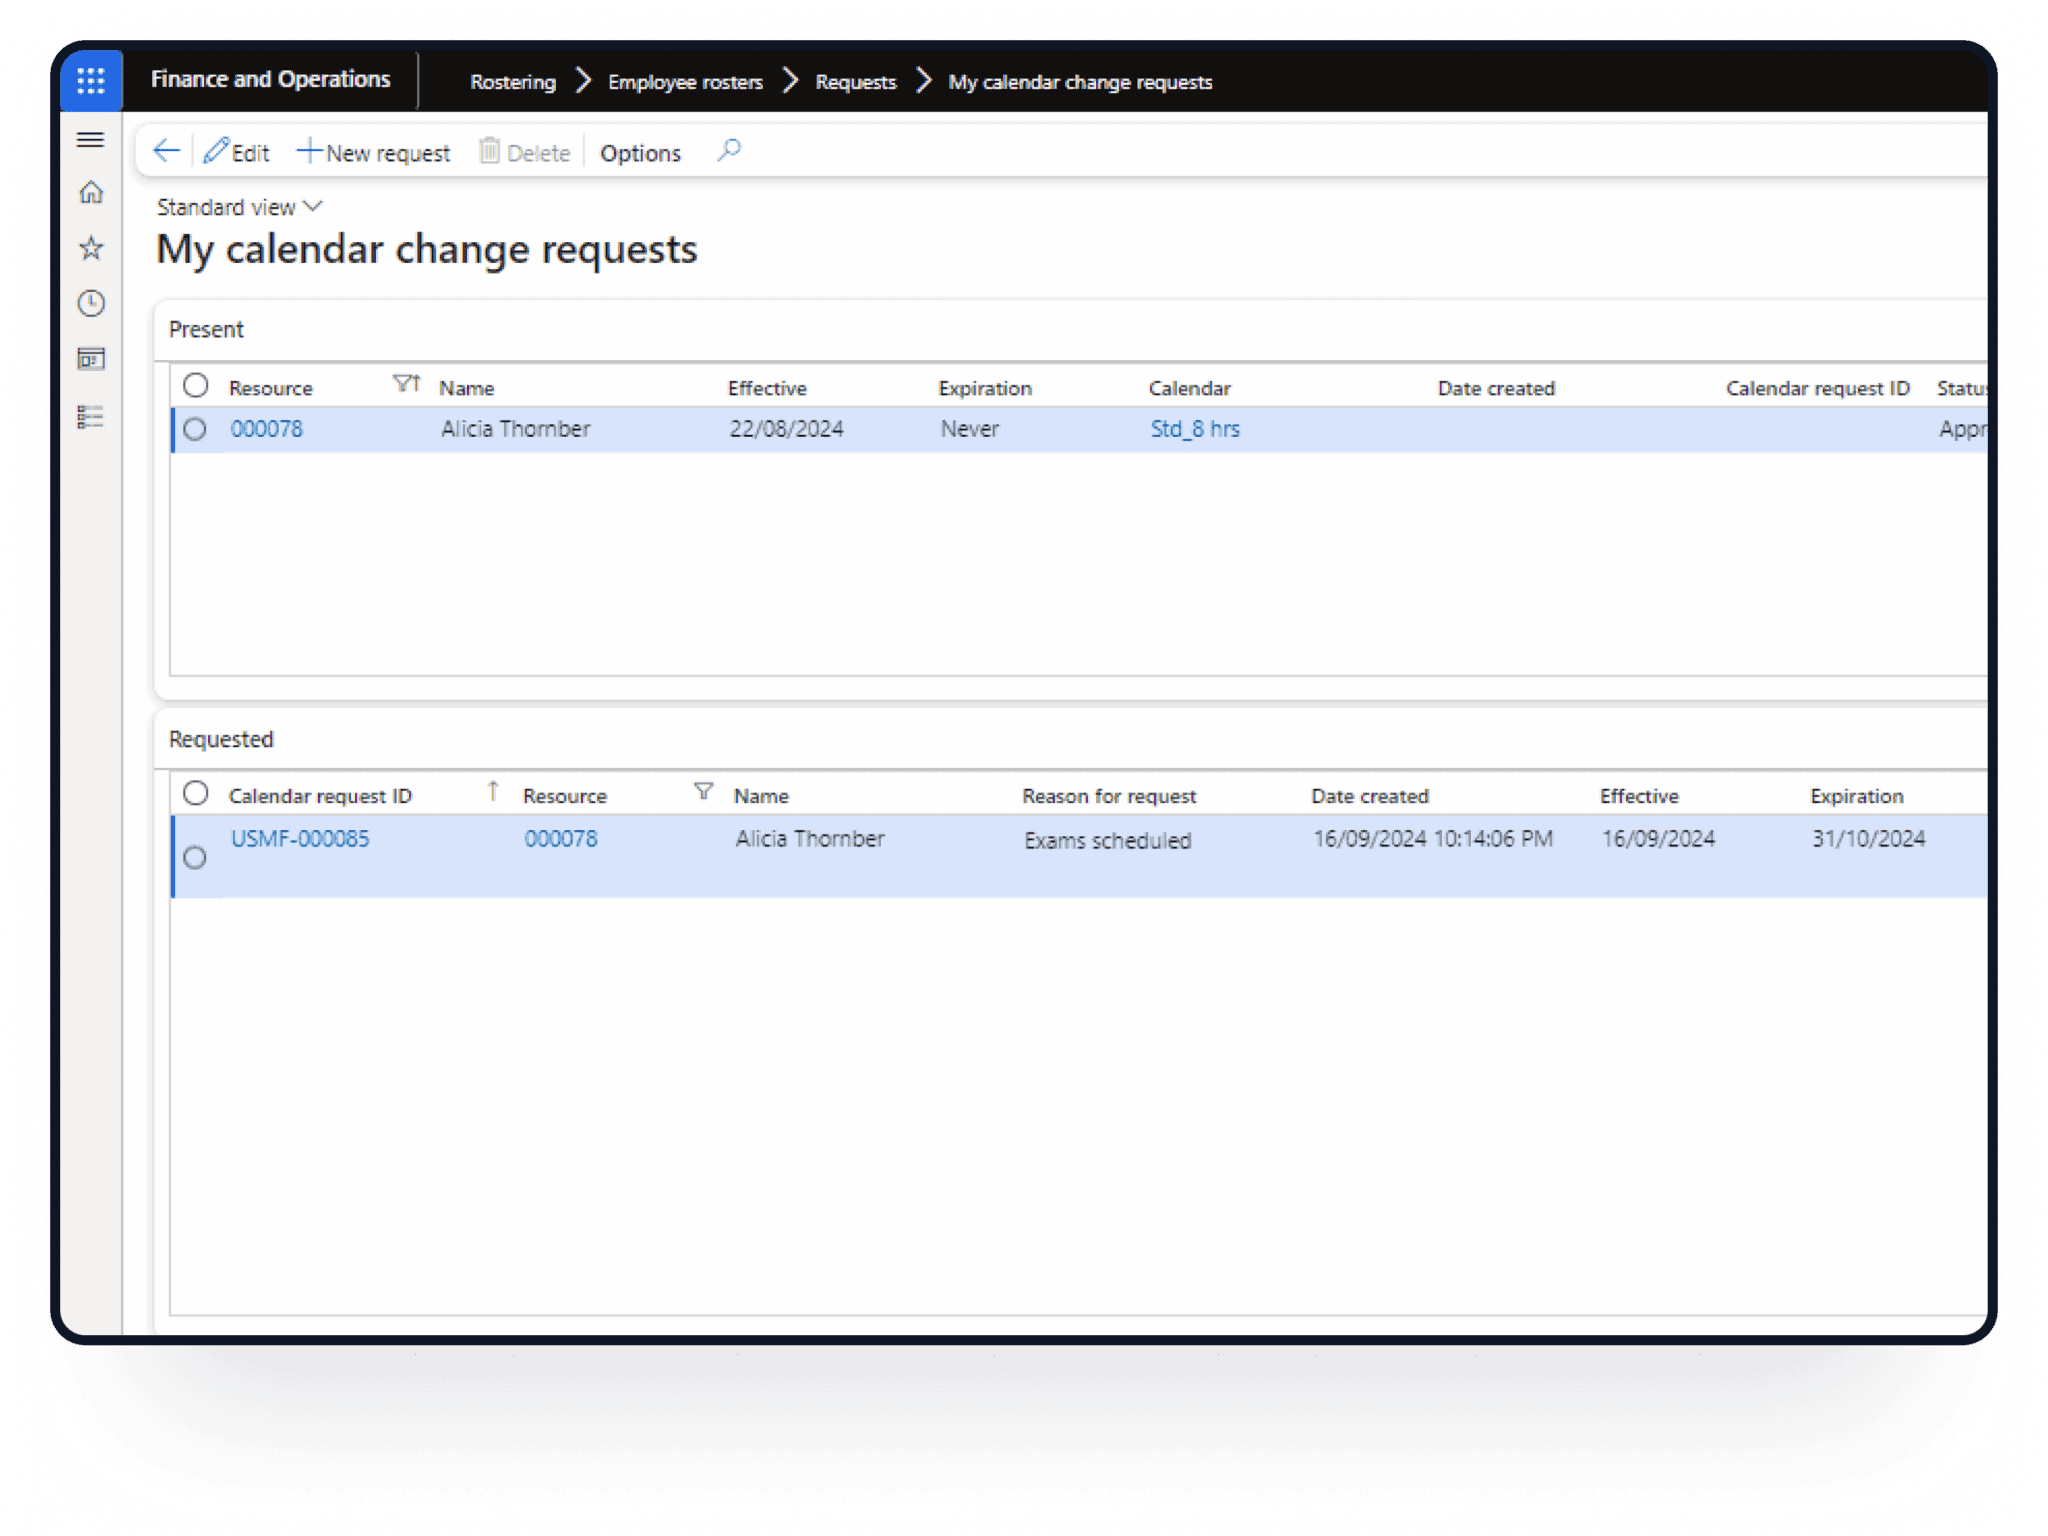2048x1536 pixels.
Task: Expand the Standard view dropdown
Action: (x=240, y=207)
